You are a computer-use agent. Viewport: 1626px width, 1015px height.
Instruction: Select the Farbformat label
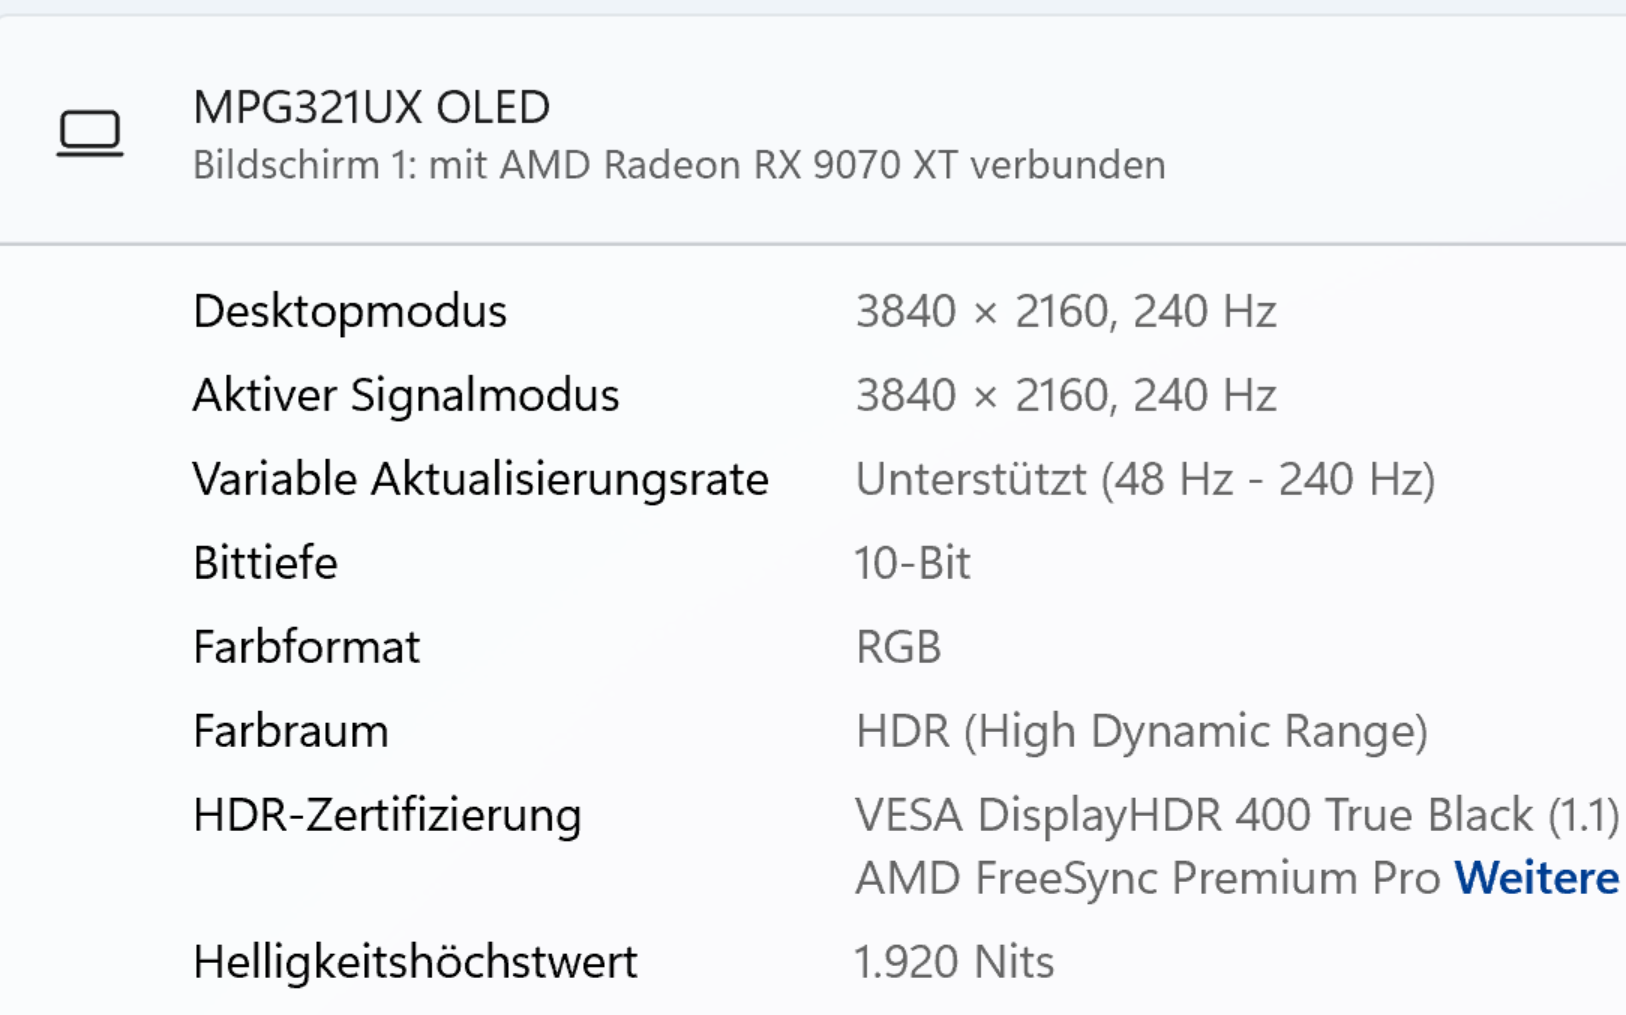point(306,646)
